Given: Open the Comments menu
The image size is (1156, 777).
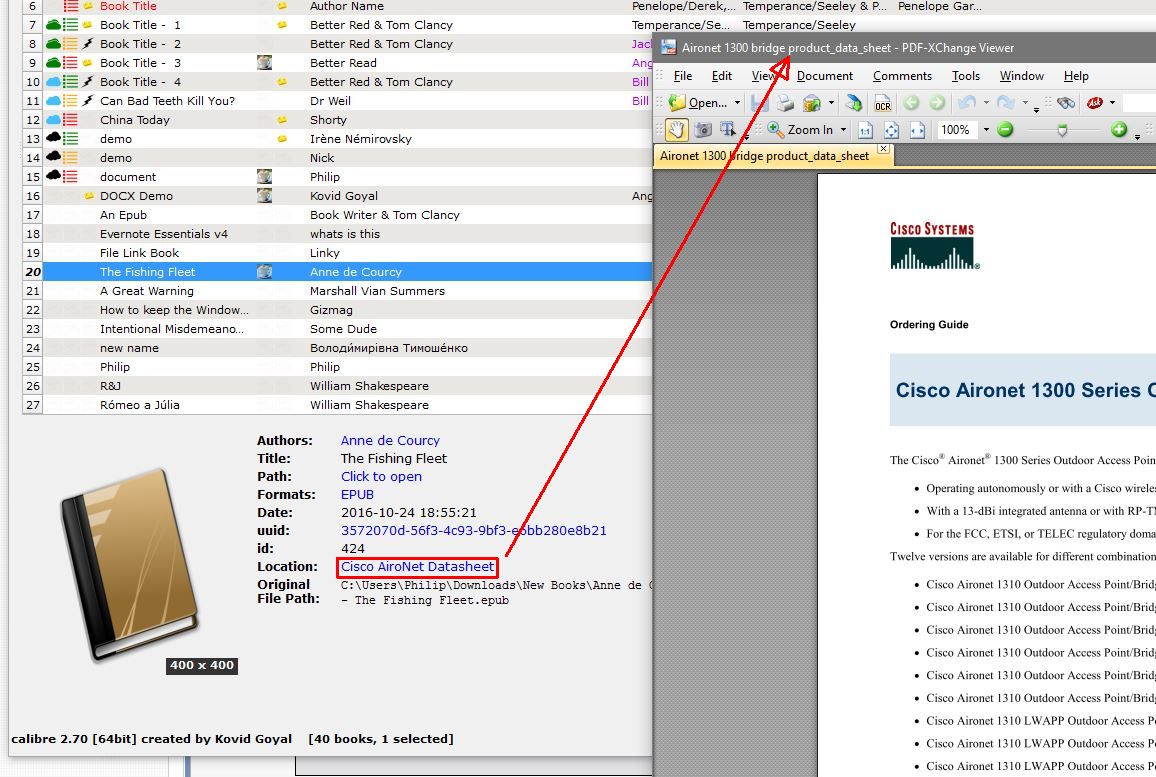Looking at the screenshot, I should click(x=902, y=76).
